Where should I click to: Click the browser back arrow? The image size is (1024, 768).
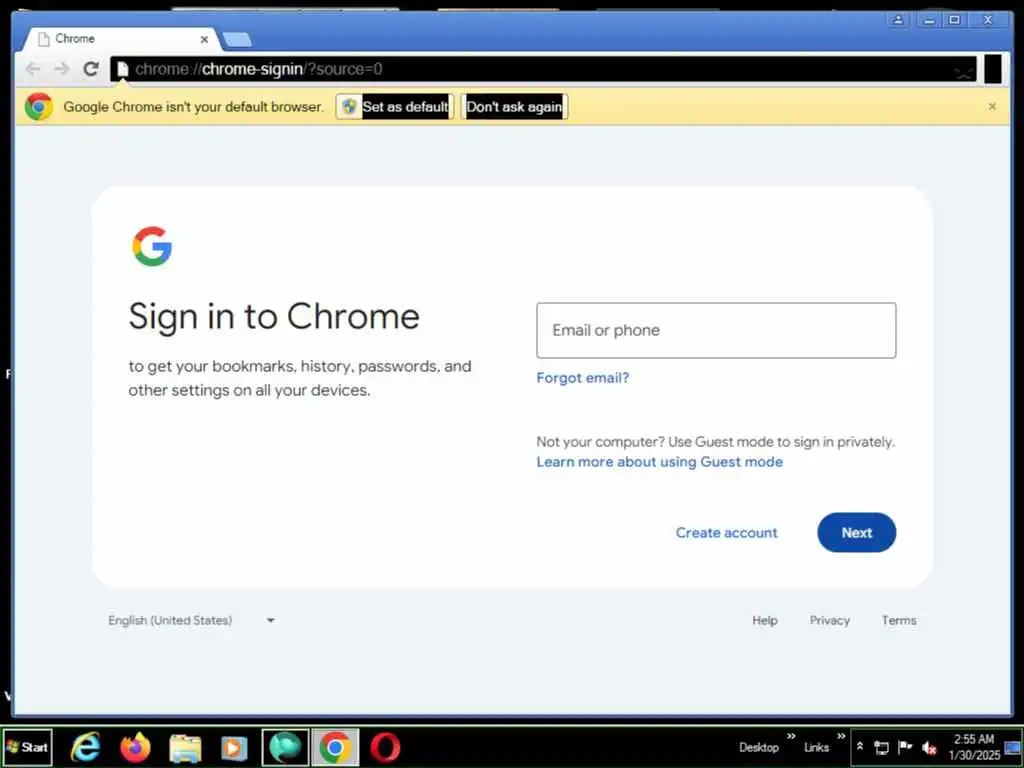33,69
